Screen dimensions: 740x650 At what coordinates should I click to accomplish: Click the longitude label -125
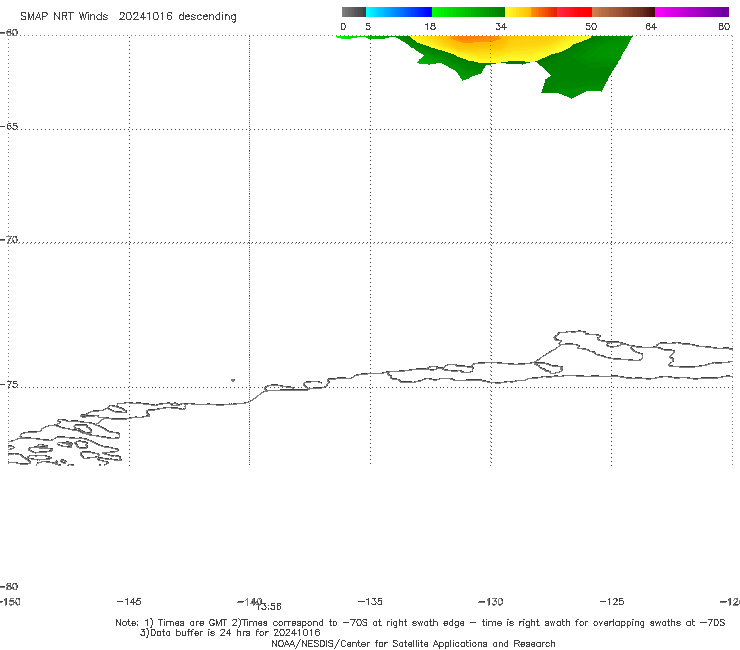pos(612,601)
